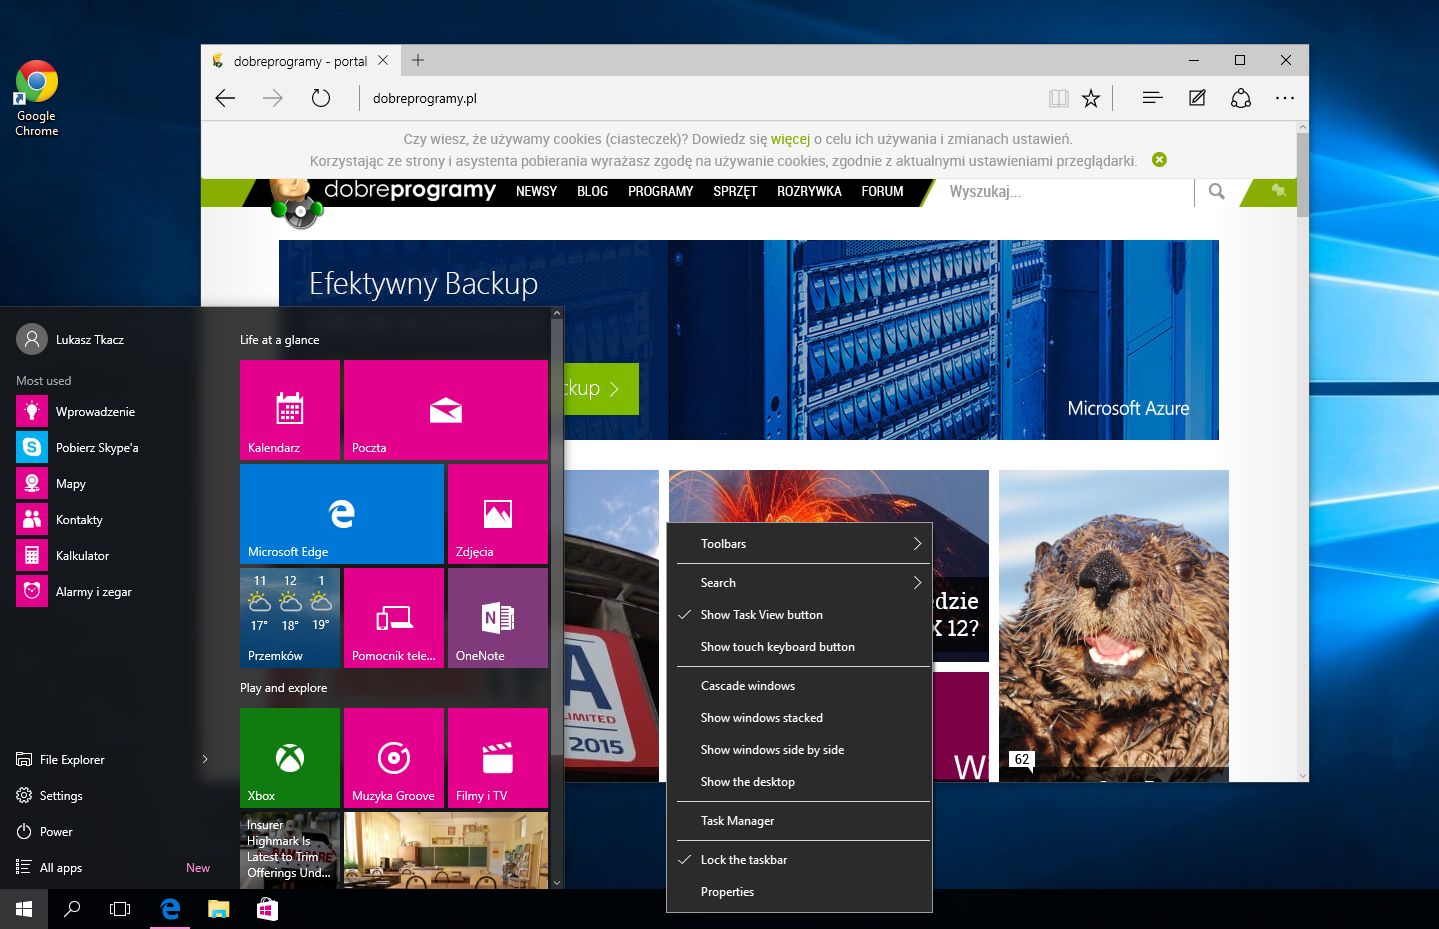This screenshot has width=1439, height=929.
Task: Click the Edge forward arrow
Action: click(x=273, y=98)
